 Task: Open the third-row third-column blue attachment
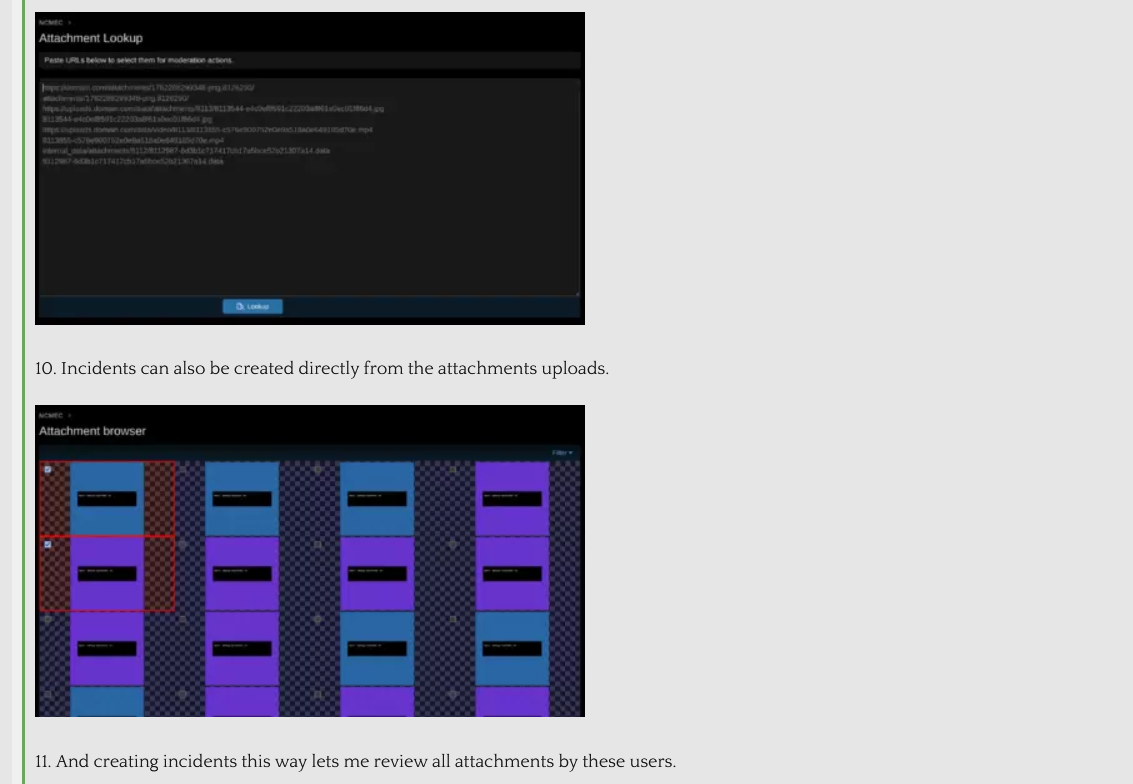point(377,648)
